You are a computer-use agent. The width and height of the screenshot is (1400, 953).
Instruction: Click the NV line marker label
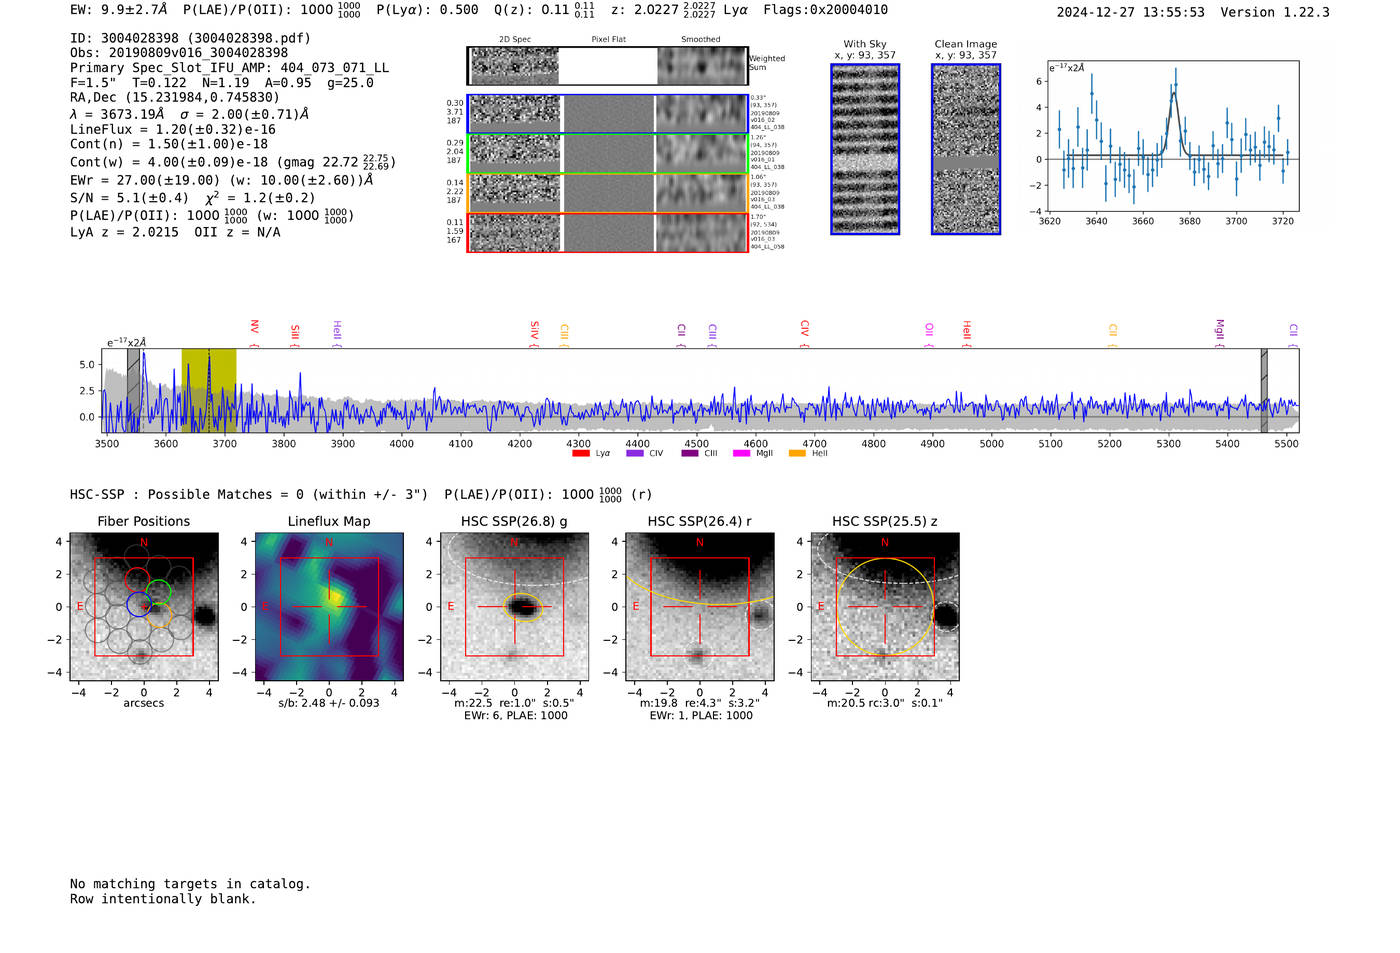point(255,328)
